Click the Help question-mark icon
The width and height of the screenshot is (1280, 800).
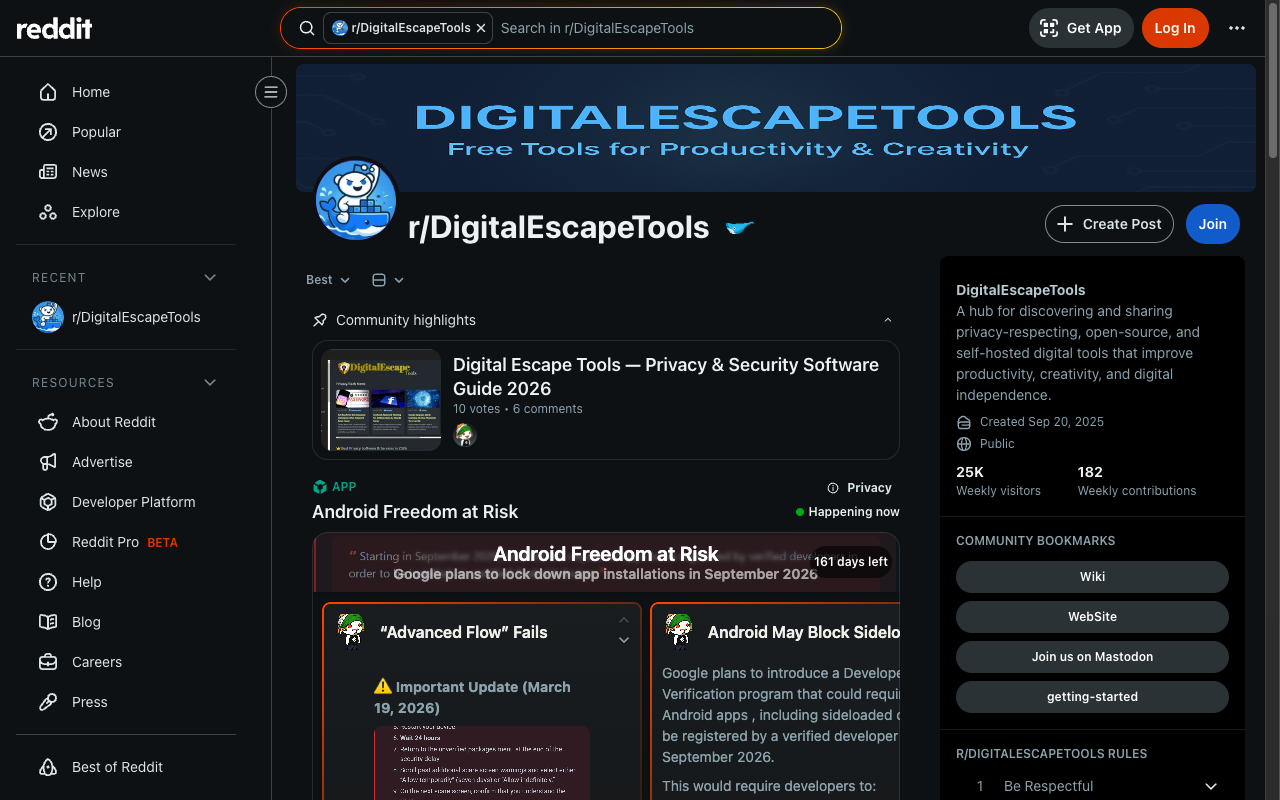47,581
